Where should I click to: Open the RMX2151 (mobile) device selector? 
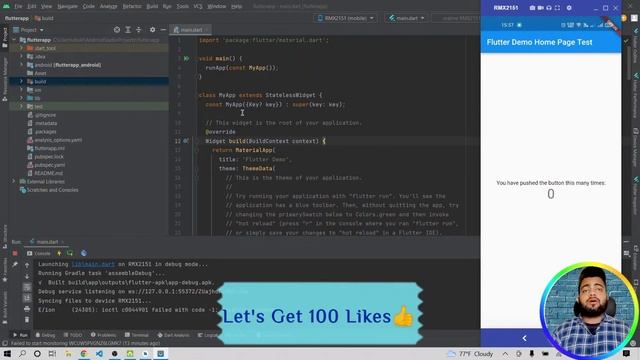[346, 18]
